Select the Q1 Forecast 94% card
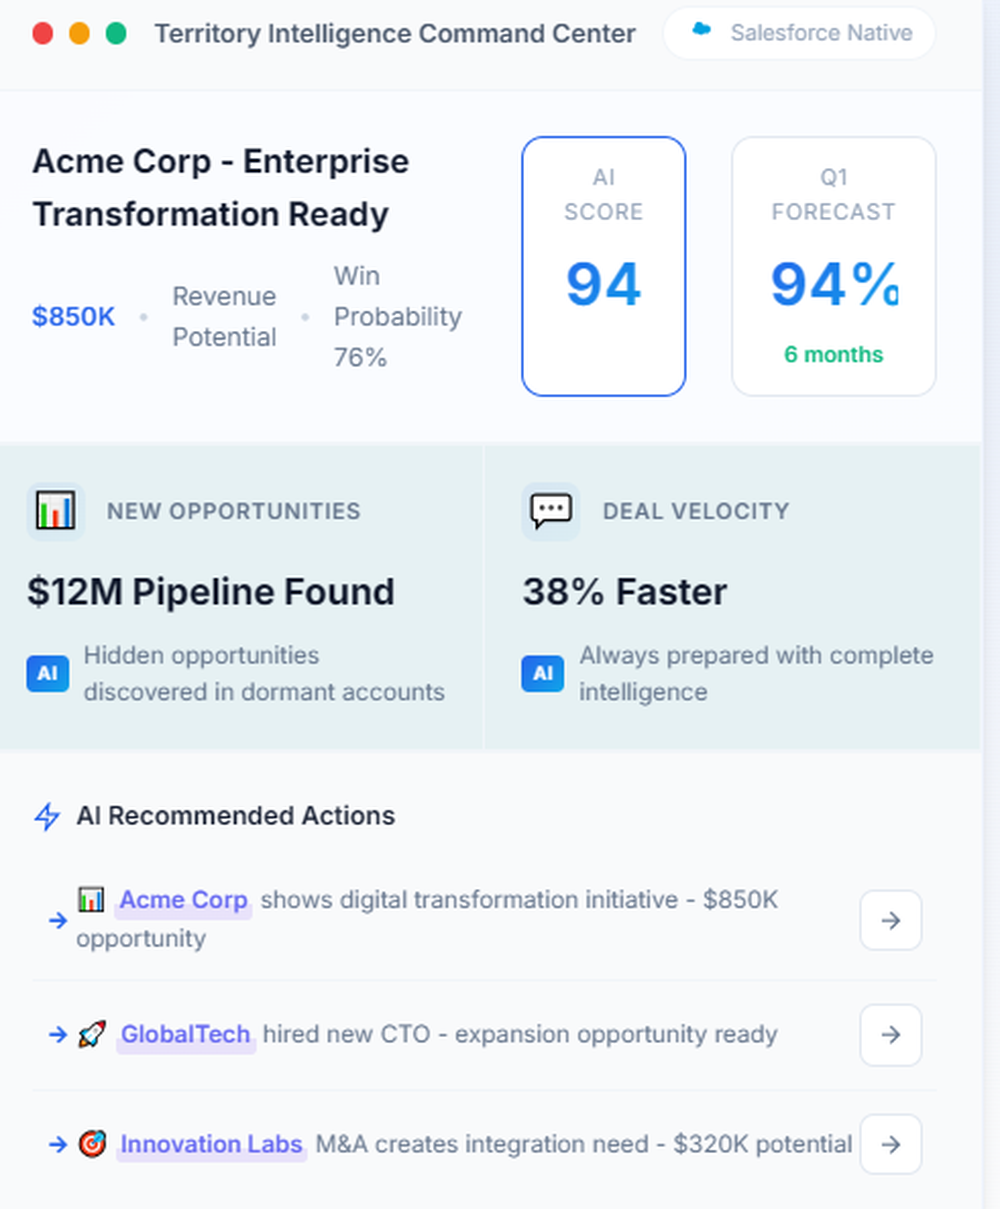1000x1209 pixels. click(x=833, y=266)
